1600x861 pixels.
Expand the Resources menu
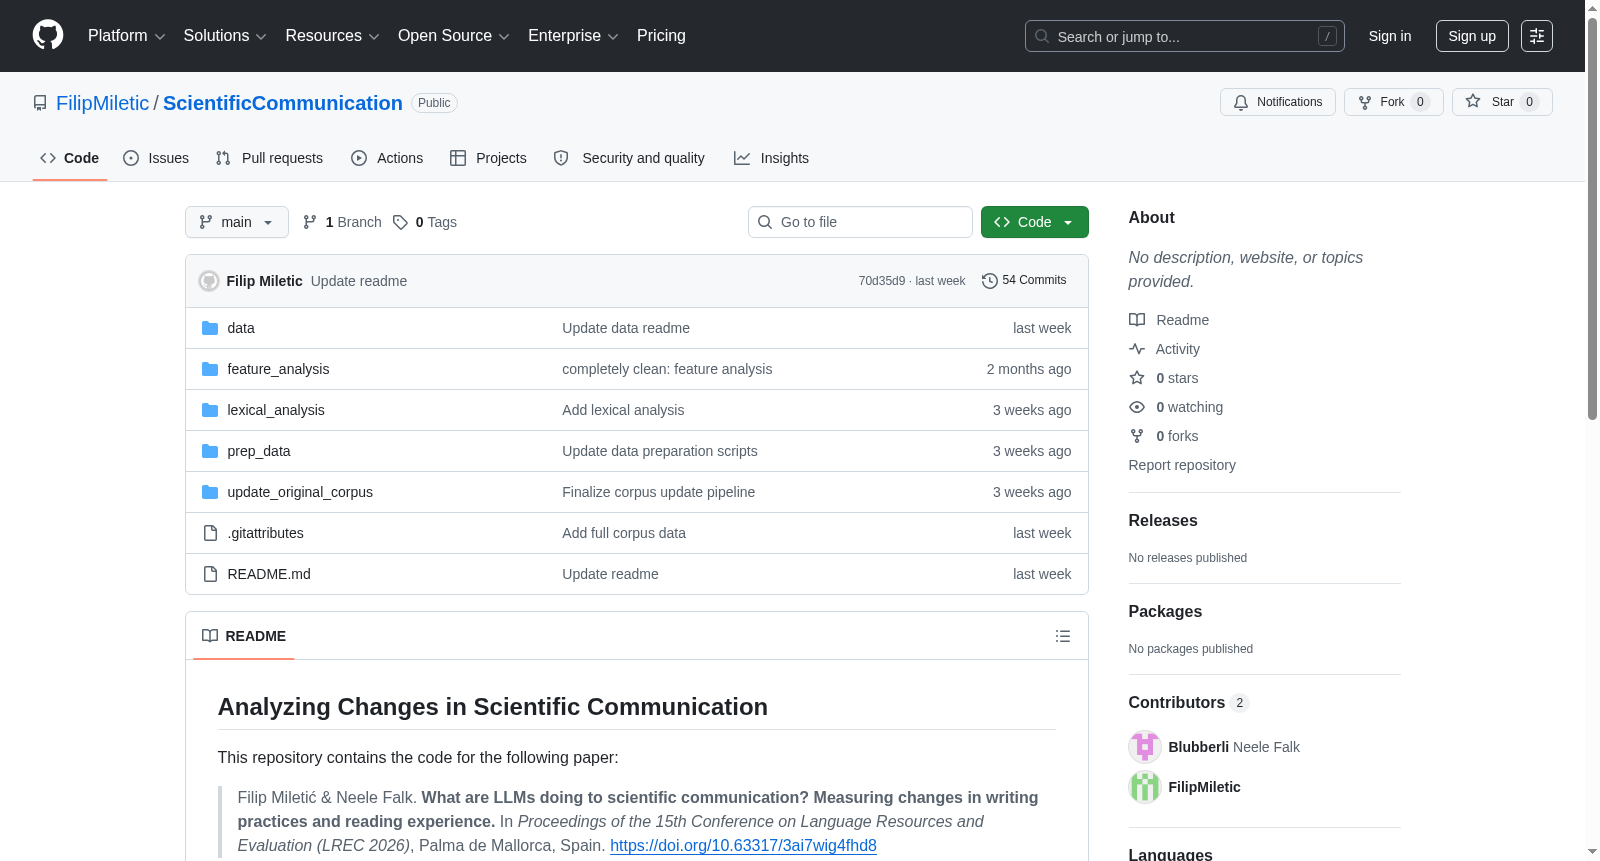(x=332, y=36)
